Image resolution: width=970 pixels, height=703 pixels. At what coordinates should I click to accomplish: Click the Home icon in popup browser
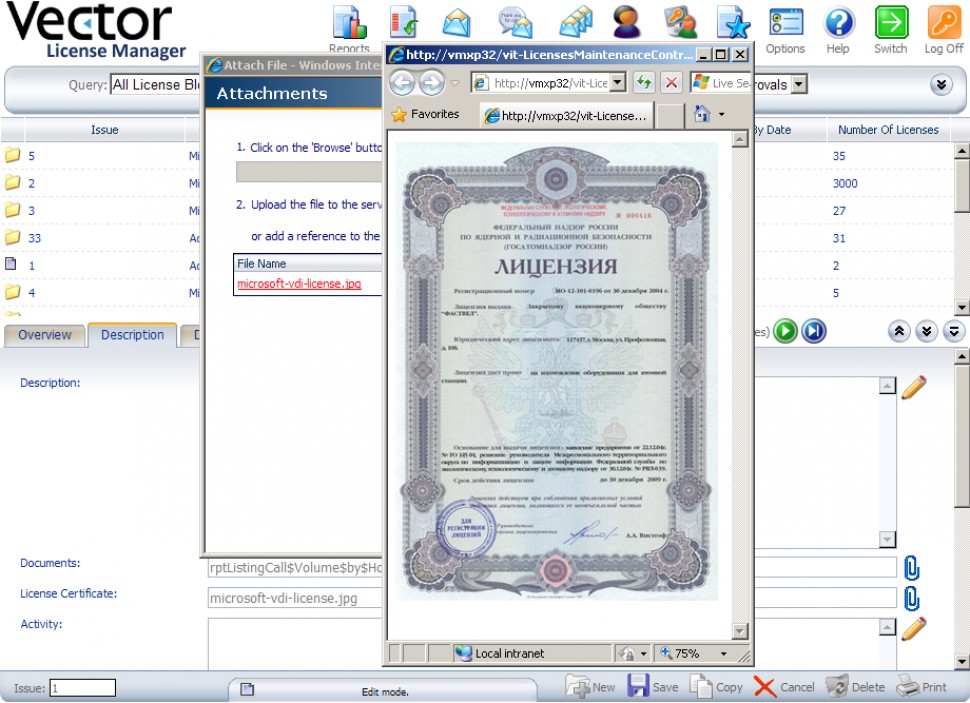tap(702, 114)
